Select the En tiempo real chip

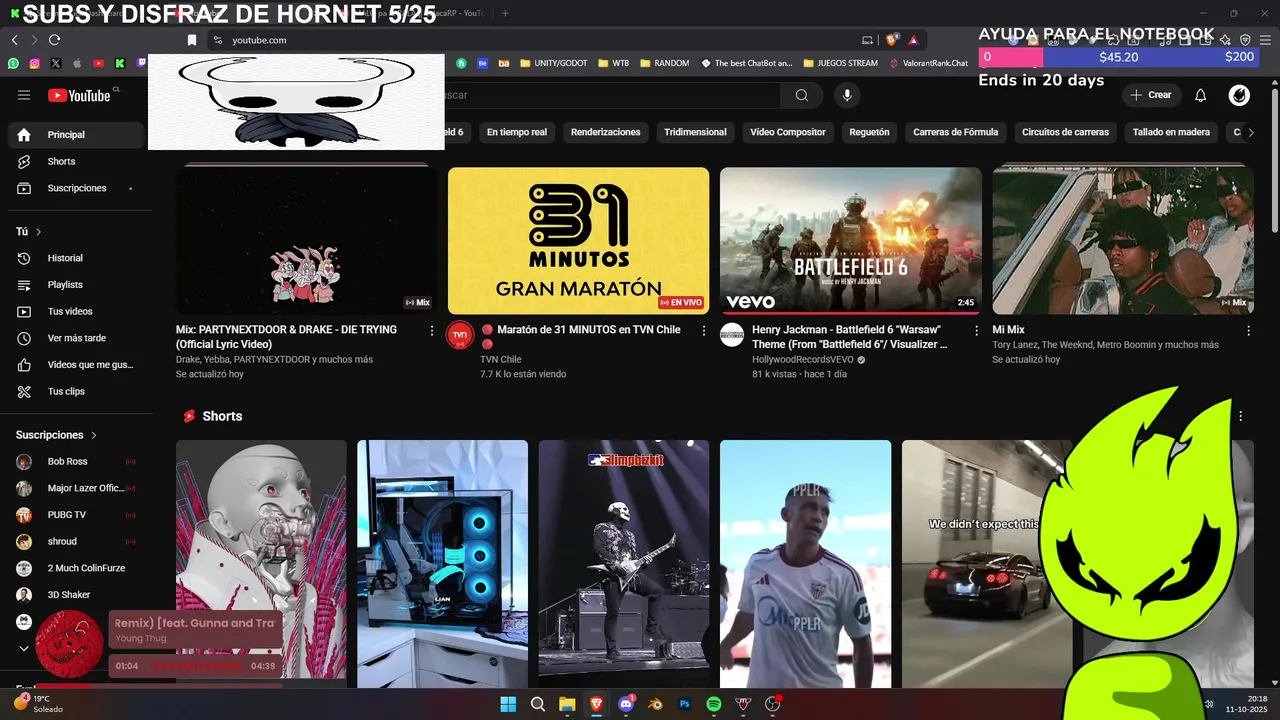517,132
